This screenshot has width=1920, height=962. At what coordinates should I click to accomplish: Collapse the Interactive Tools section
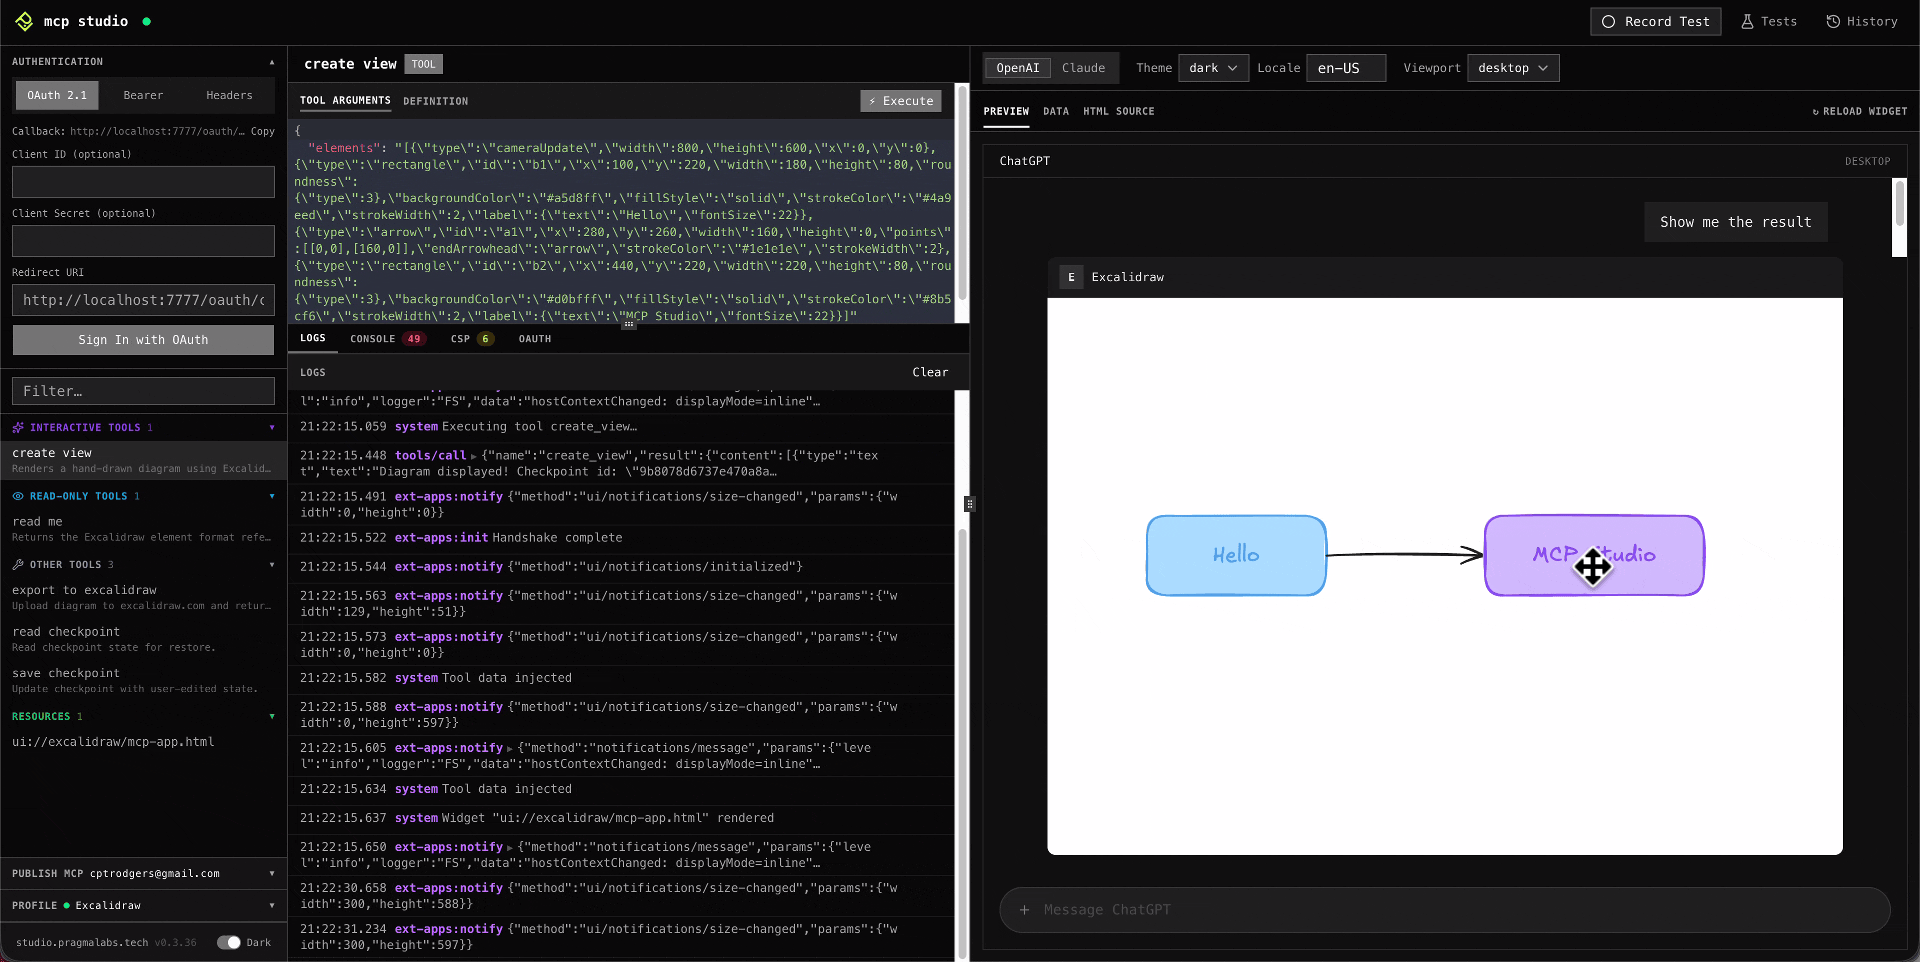[272, 428]
